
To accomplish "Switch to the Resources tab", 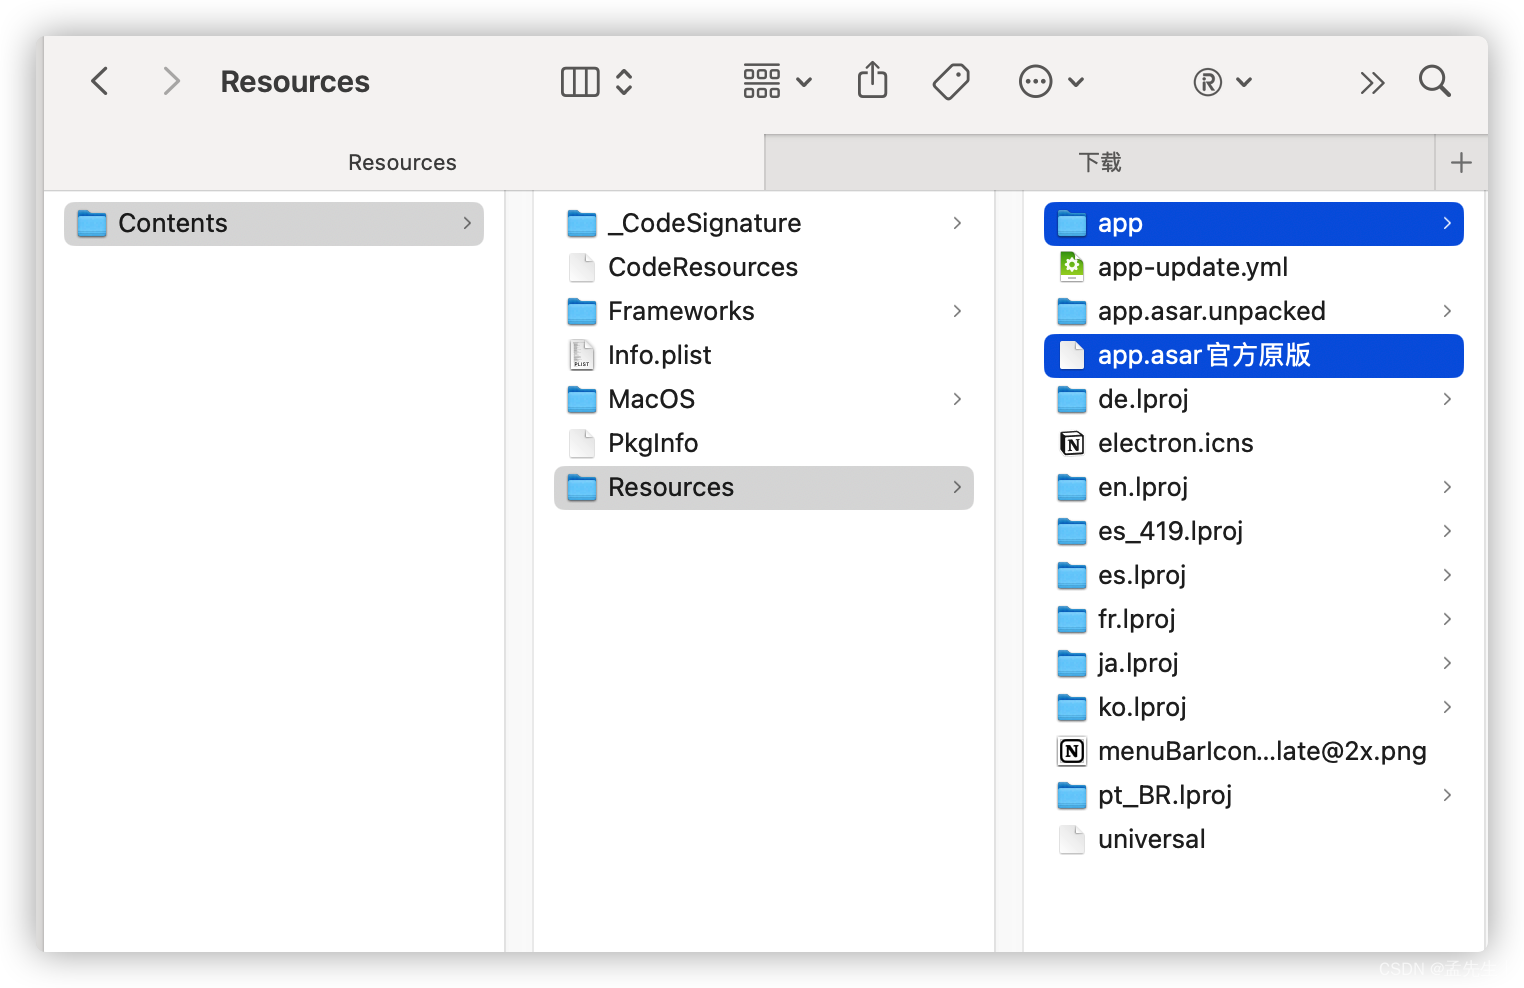I will 403,162.
